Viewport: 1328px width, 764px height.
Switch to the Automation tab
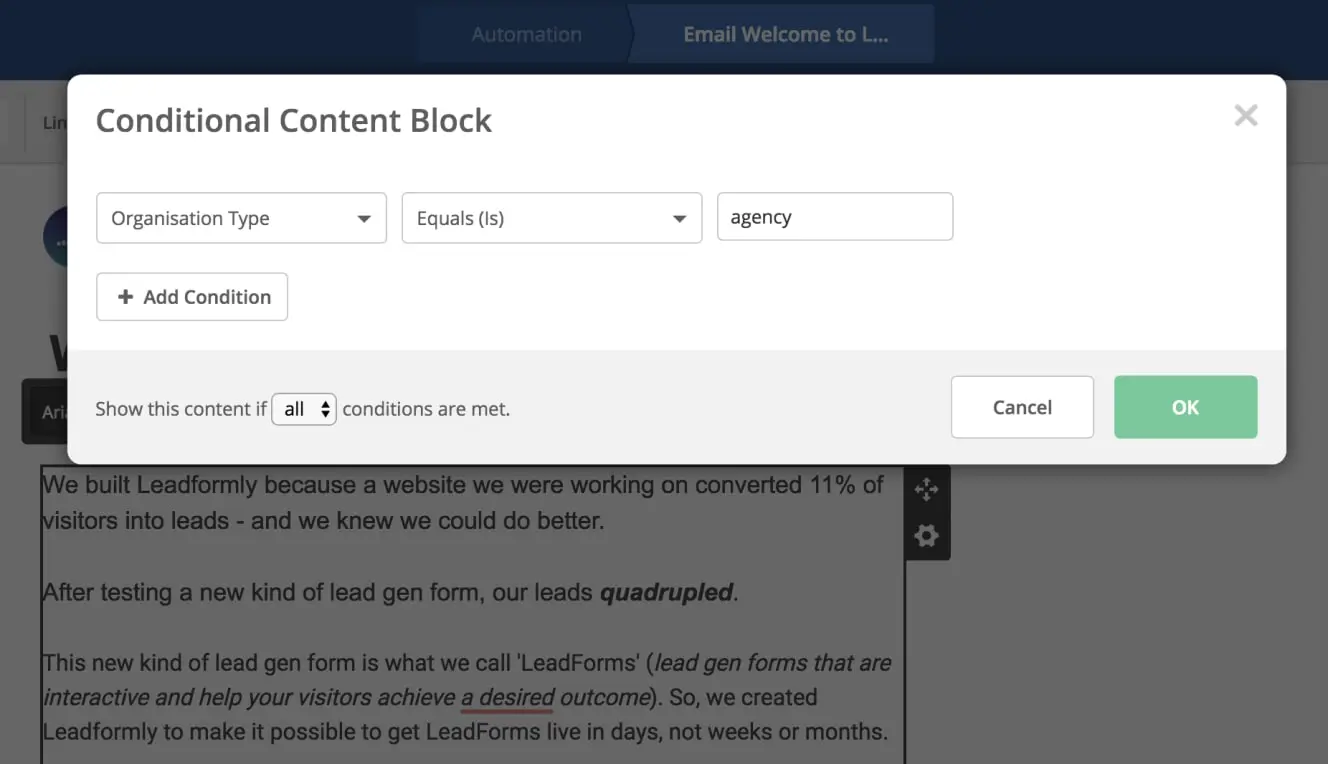click(526, 33)
